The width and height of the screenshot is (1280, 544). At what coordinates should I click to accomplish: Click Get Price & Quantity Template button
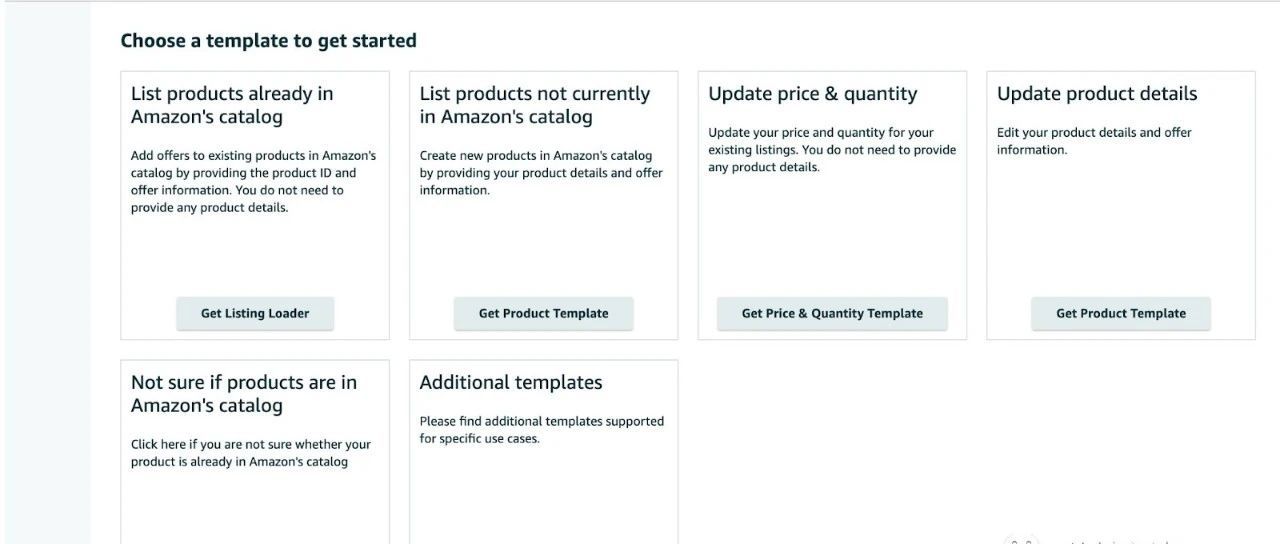coord(832,313)
